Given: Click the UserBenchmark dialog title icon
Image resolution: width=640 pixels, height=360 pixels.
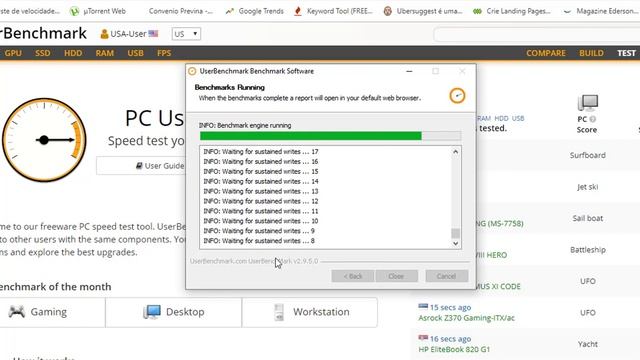Looking at the screenshot, I should [x=192, y=71].
